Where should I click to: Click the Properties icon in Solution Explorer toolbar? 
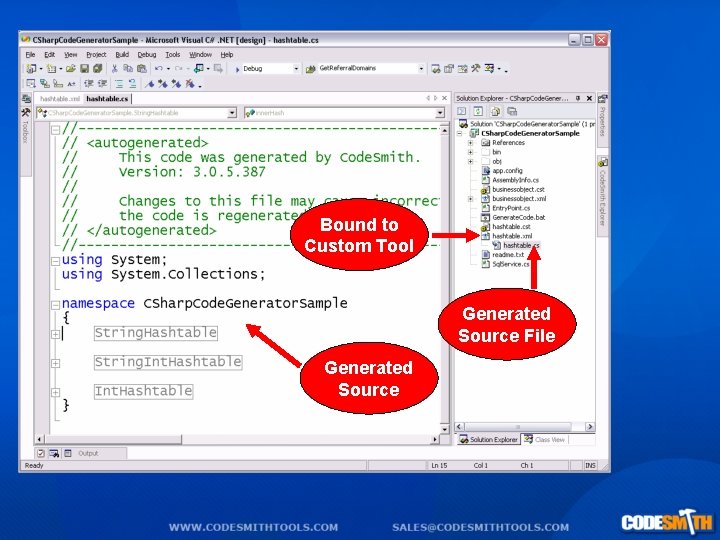click(x=512, y=111)
